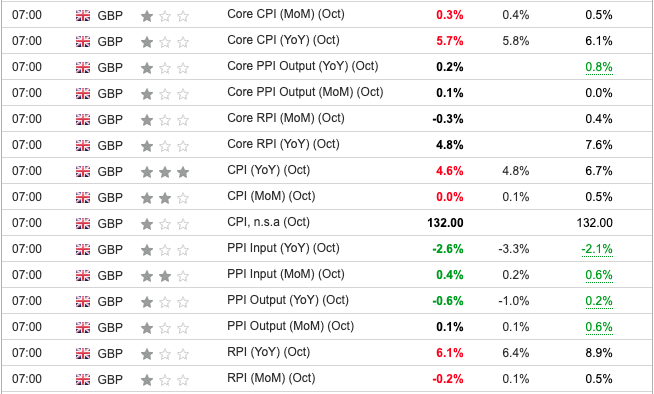Click the UK flag in RPI (MoM) row

pos(83,380)
